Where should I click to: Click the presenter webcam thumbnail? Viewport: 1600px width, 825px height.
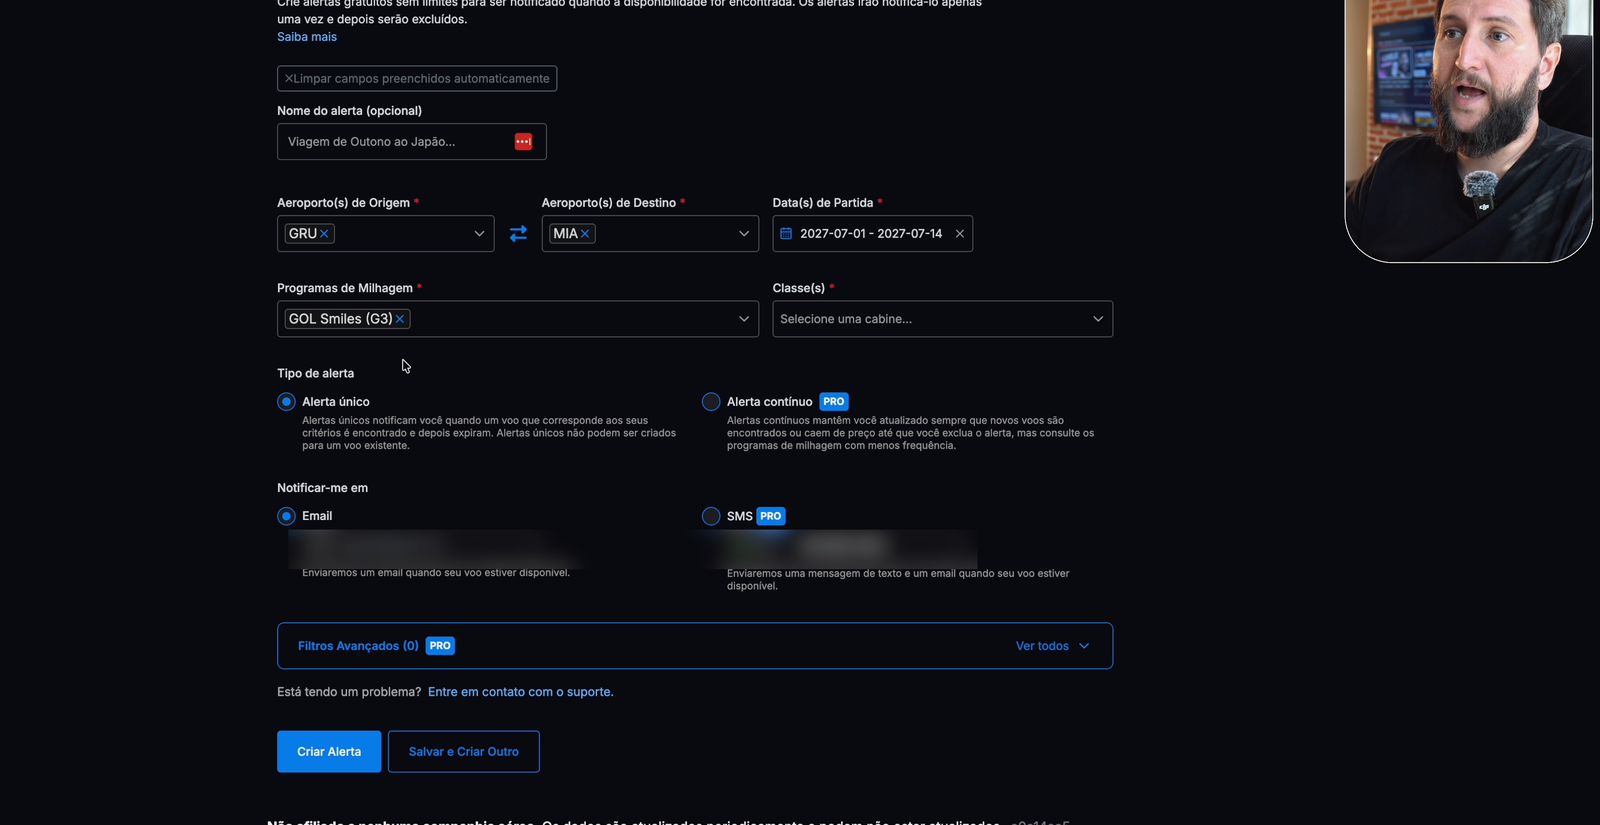pyautogui.click(x=1469, y=131)
